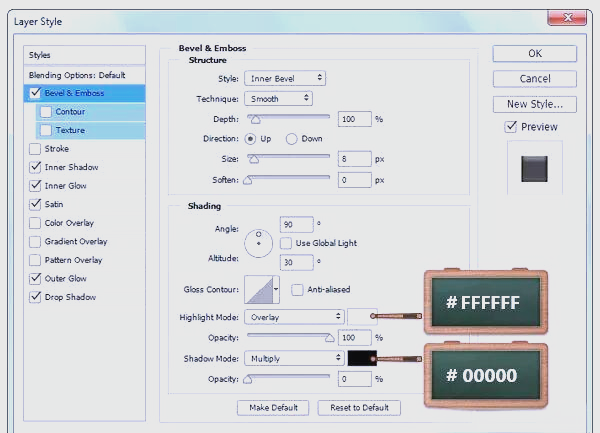Screen dimensions: 600x433
Task: Disable the Bevel & Emboss checkbox
Action: pos(36,93)
